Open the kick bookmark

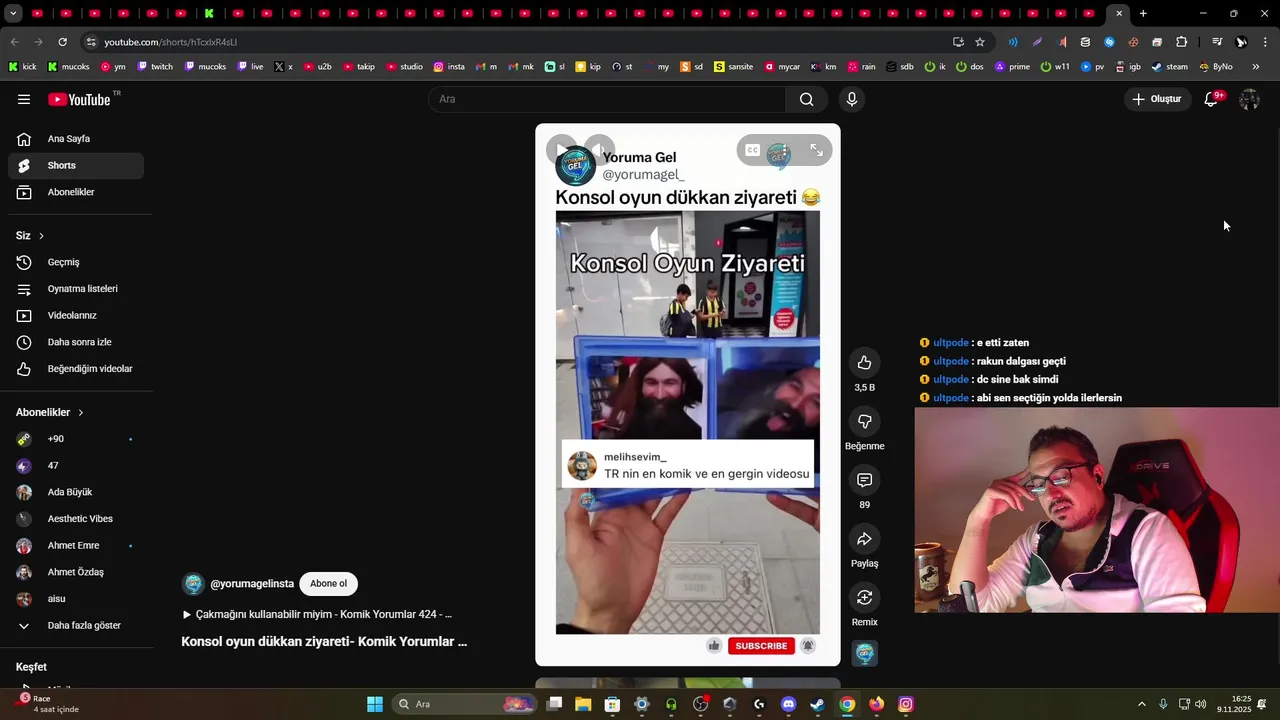pyautogui.click(x=22, y=67)
